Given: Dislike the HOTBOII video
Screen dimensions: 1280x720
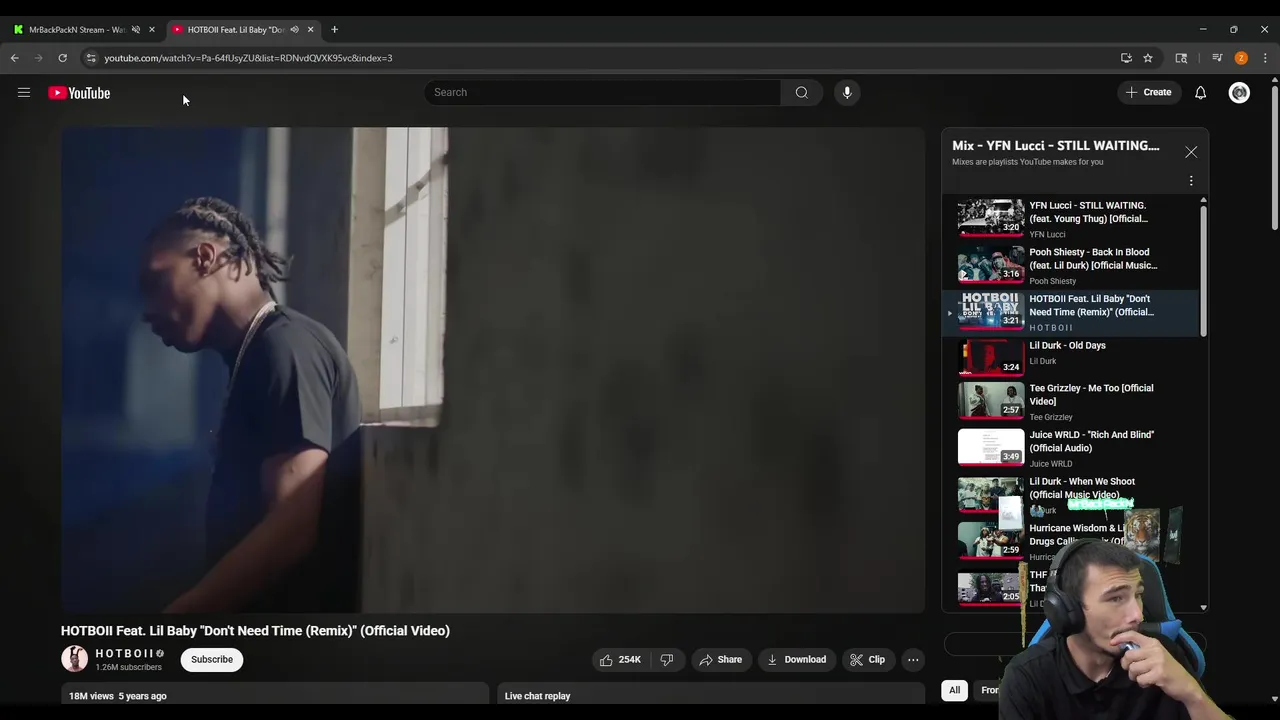Looking at the screenshot, I should (666, 660).
